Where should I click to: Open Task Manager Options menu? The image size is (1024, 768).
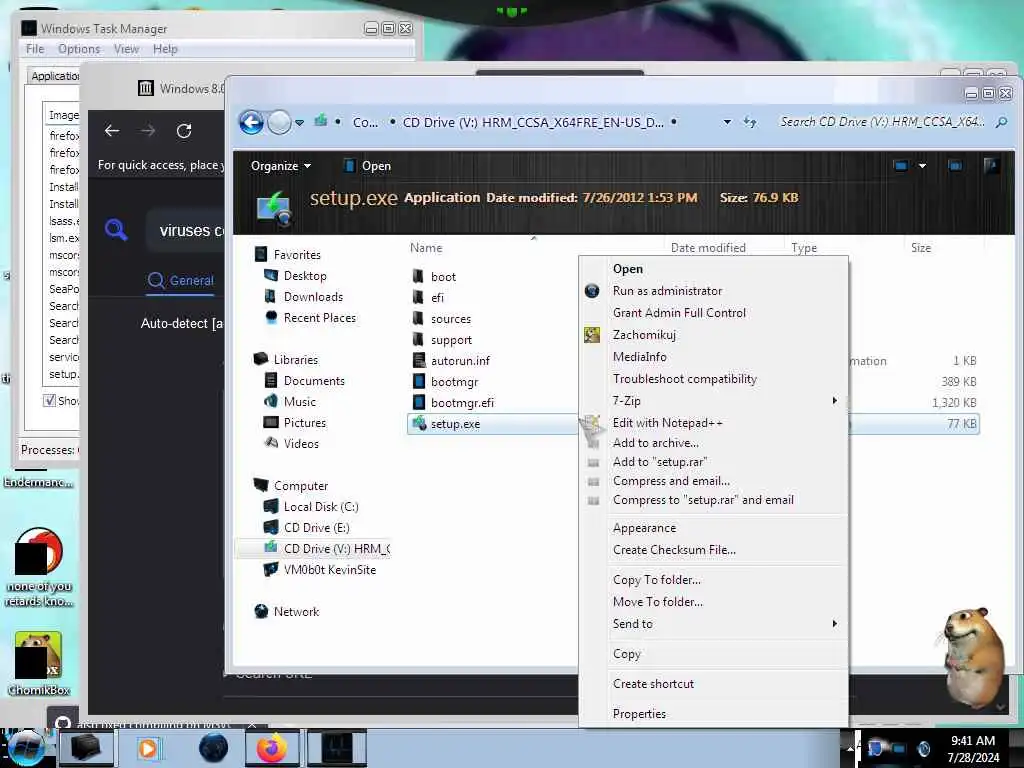[x=79, y=49]
